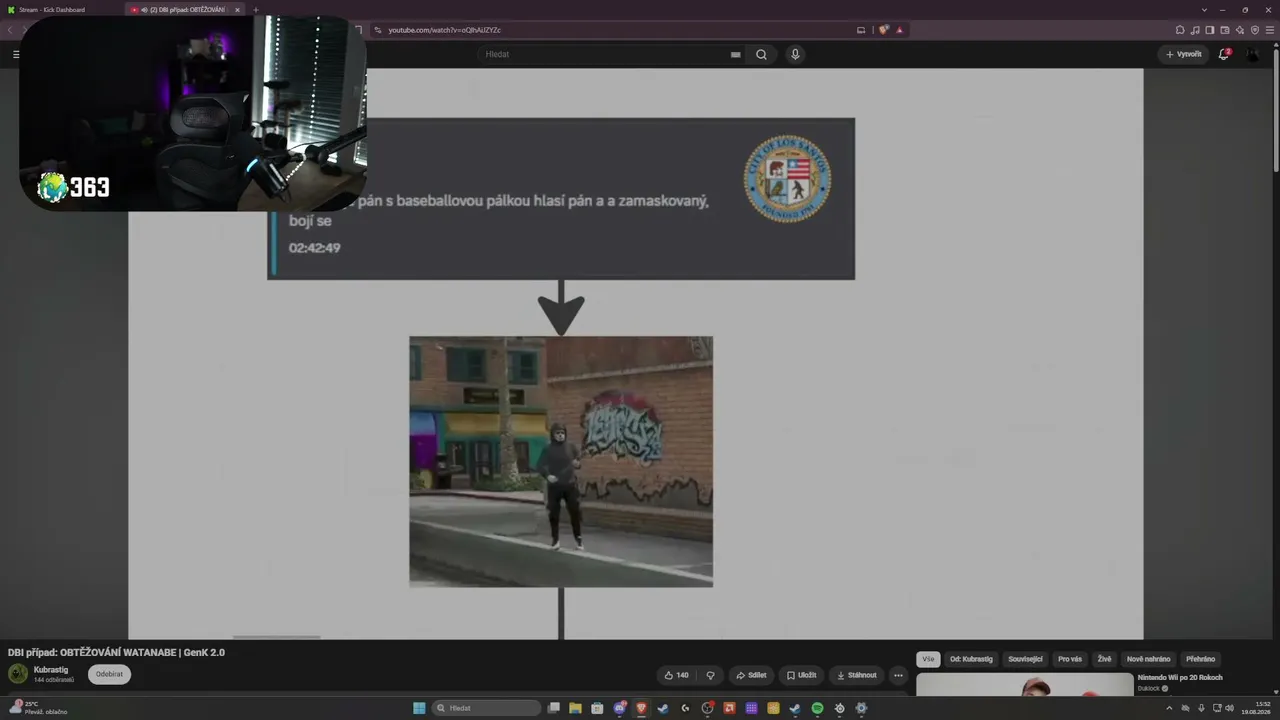Open the YouTube account avatar menu
Viewport: 1280px width, 720px height.
(x=1253, y=54)
